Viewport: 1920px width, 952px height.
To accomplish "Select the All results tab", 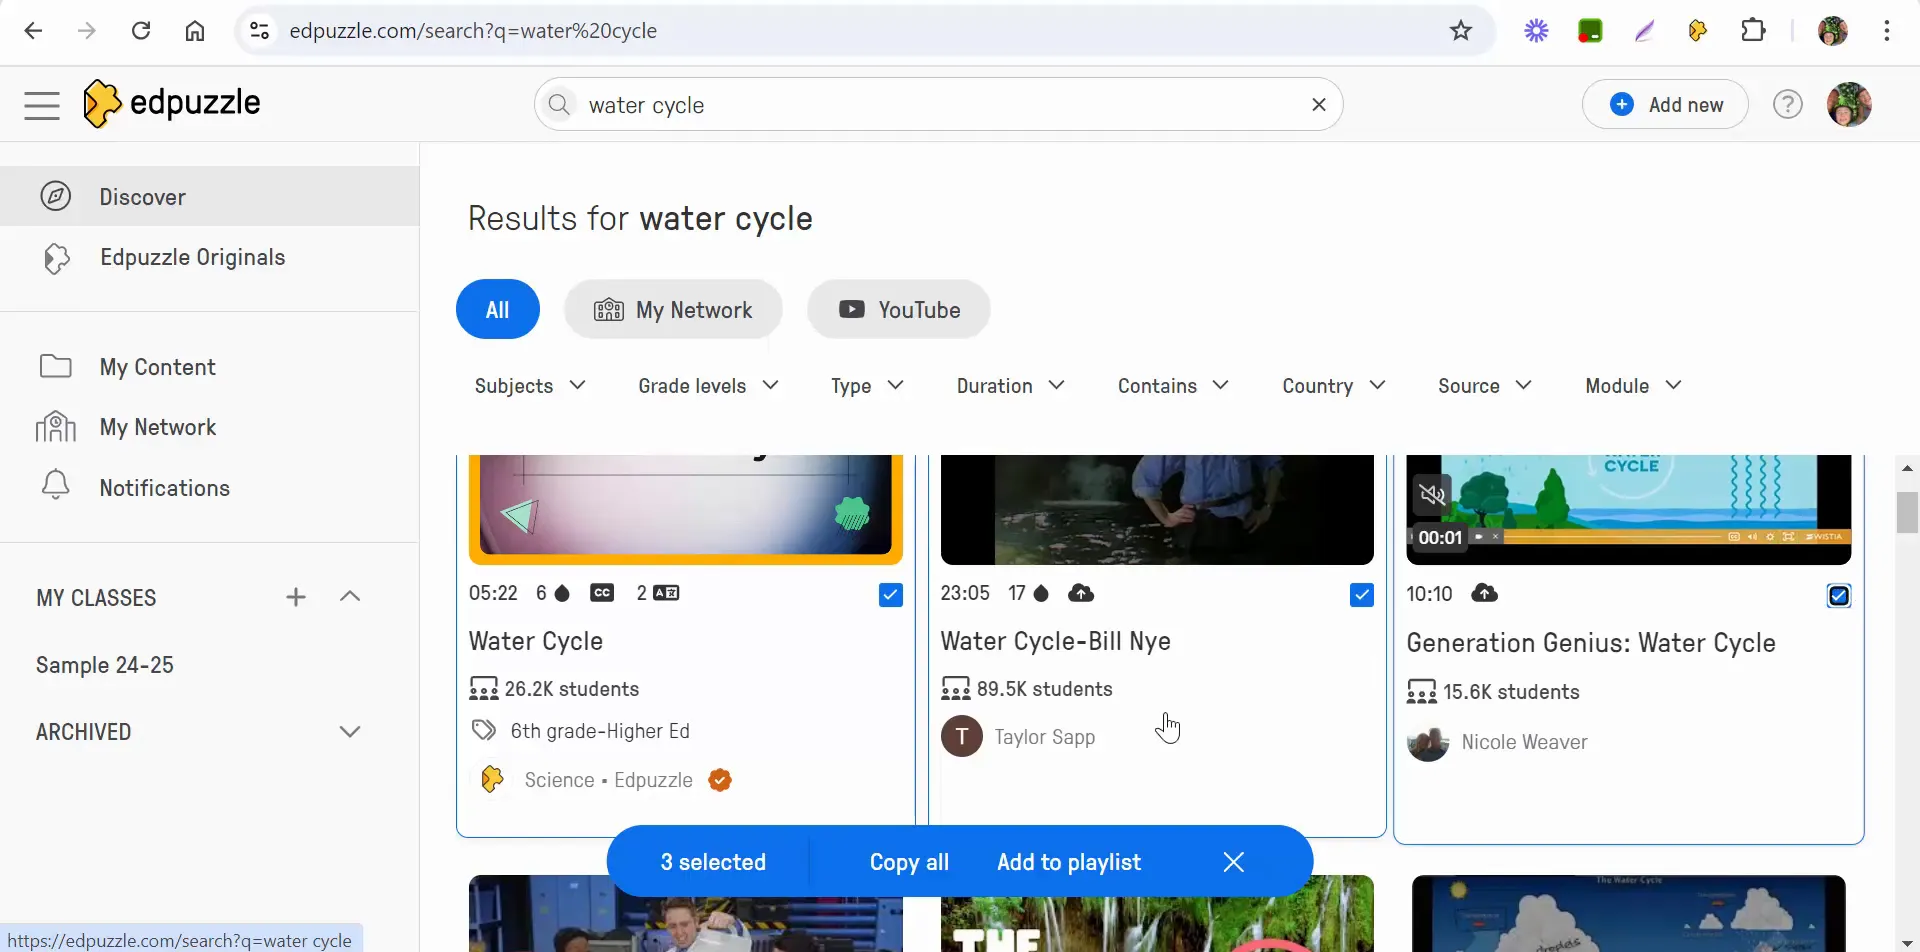I will 498,310.
